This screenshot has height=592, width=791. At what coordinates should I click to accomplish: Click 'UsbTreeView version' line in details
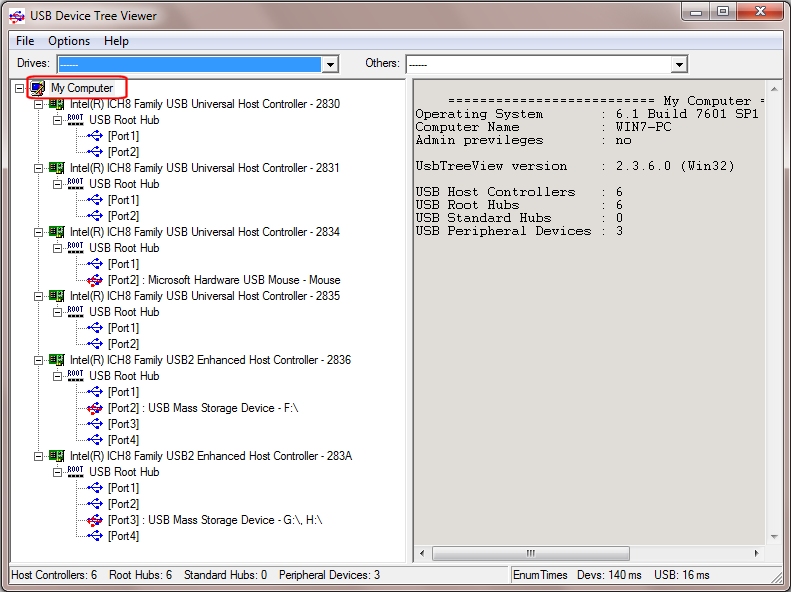point(575,166)
